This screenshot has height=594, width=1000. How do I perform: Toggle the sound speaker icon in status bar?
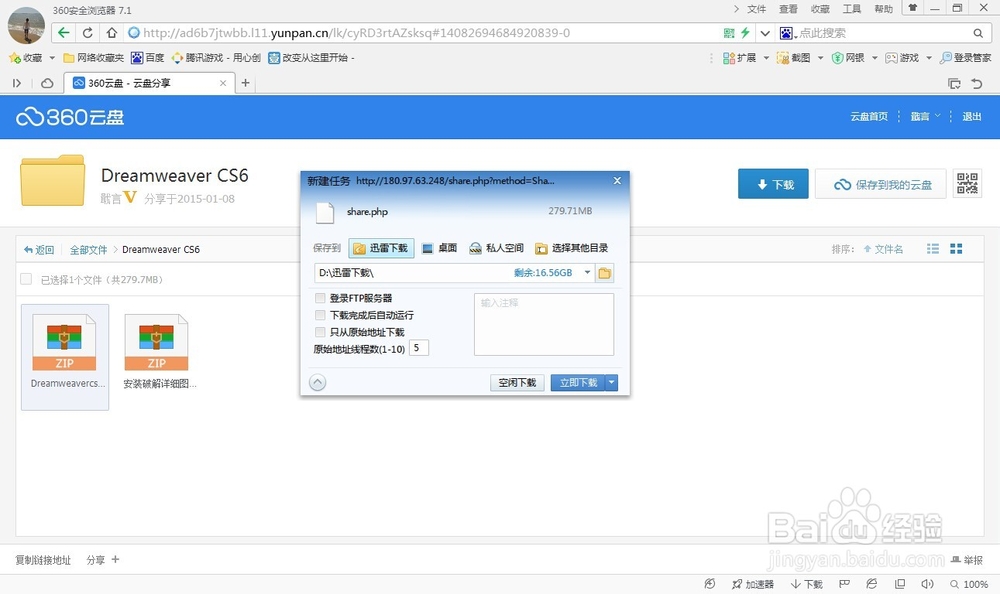(927, 584)
